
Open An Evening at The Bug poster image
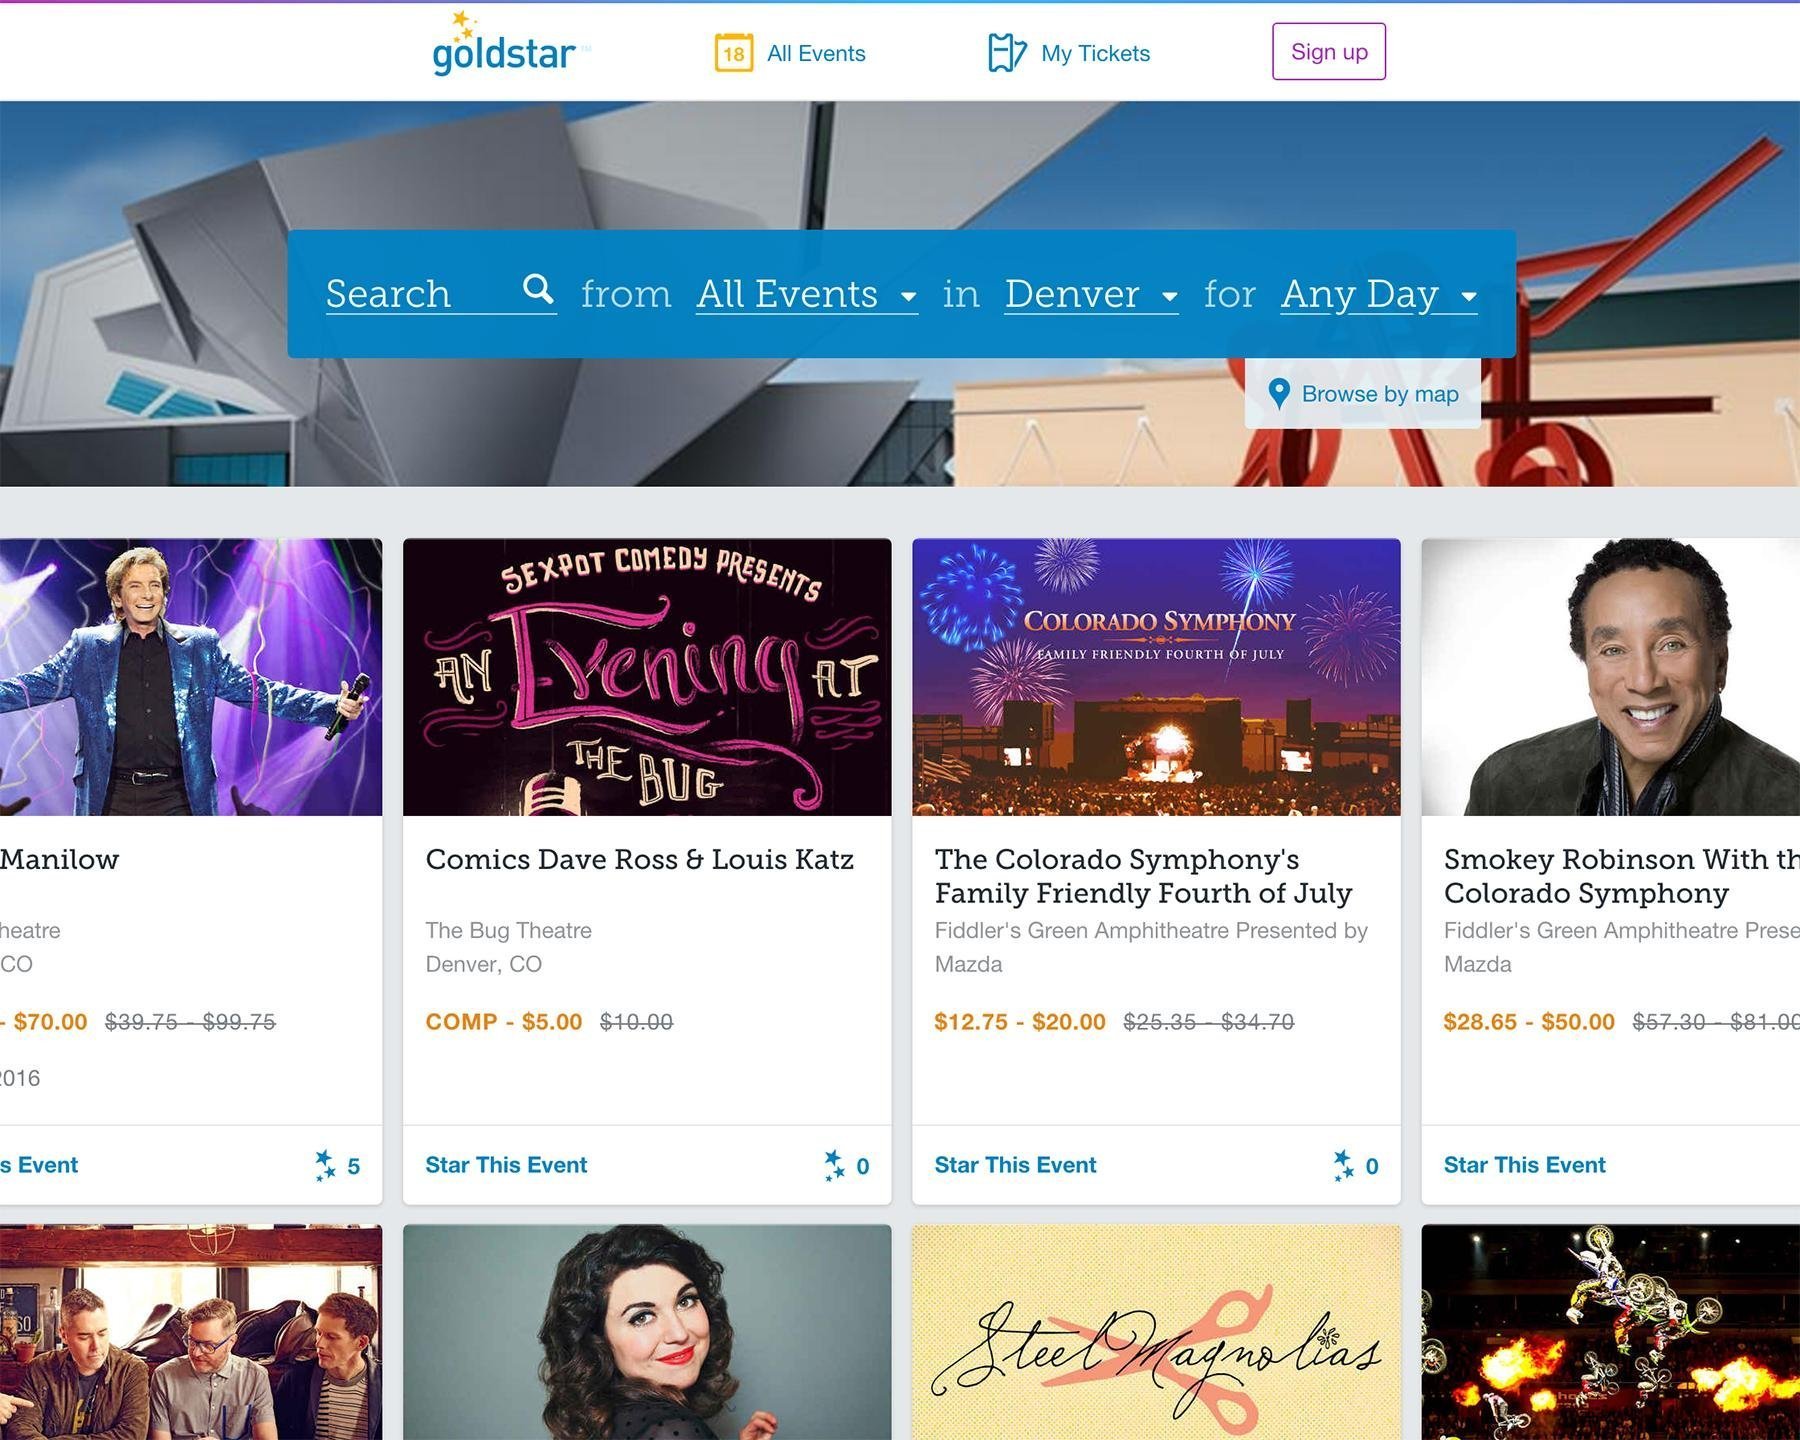point(647,677)
